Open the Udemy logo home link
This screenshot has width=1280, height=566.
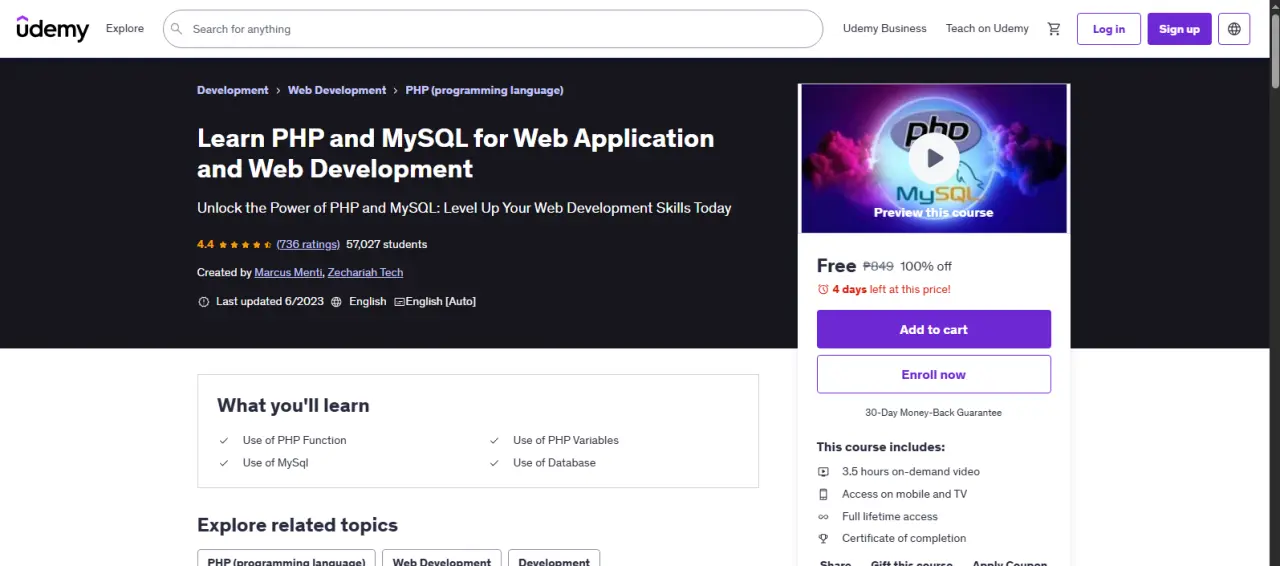(53, 29)
